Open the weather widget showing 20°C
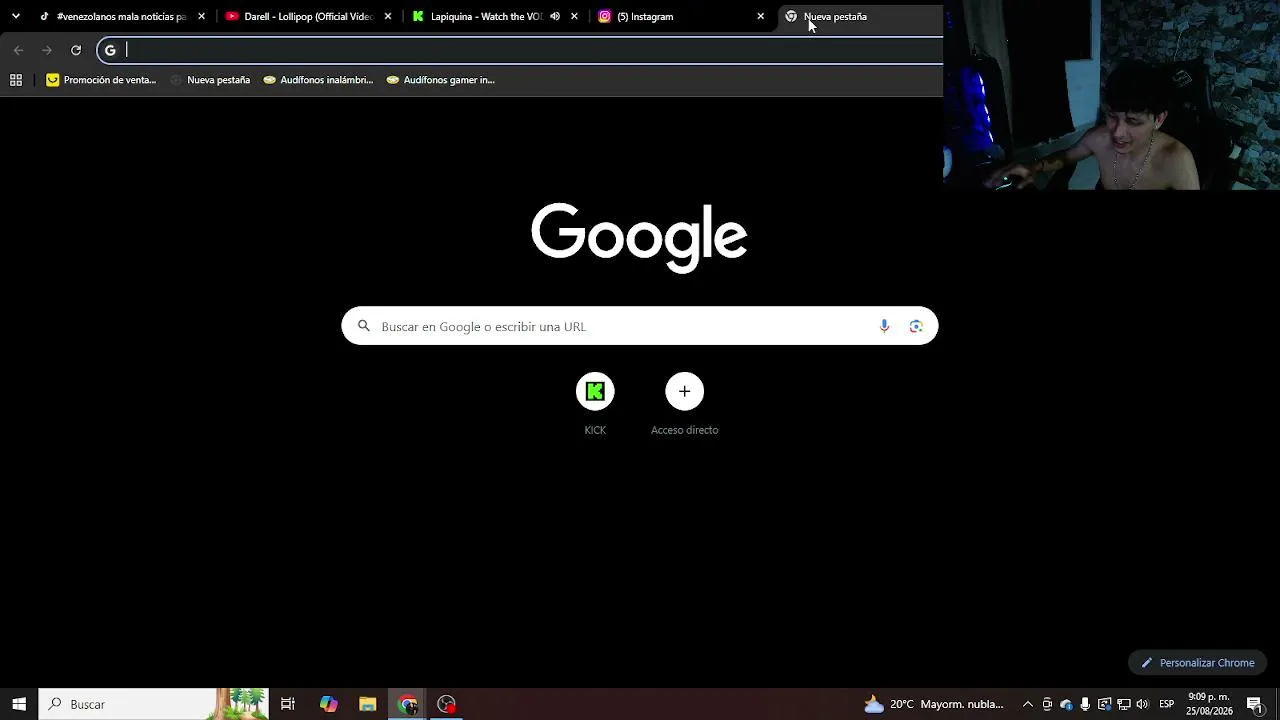 [x=934, y=704]
